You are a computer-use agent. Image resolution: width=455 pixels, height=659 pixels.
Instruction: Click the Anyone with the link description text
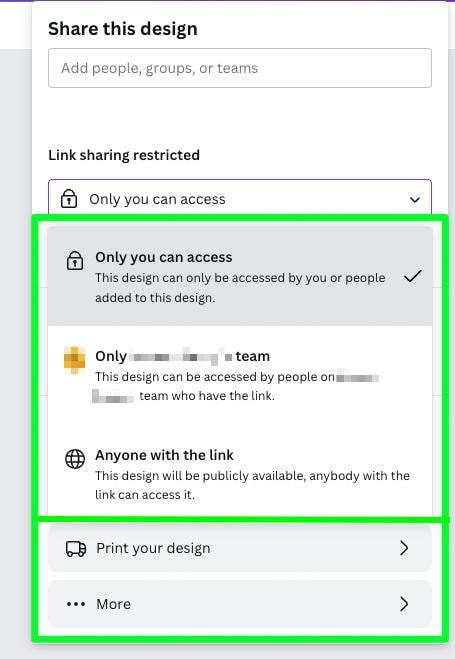point(252,485)
